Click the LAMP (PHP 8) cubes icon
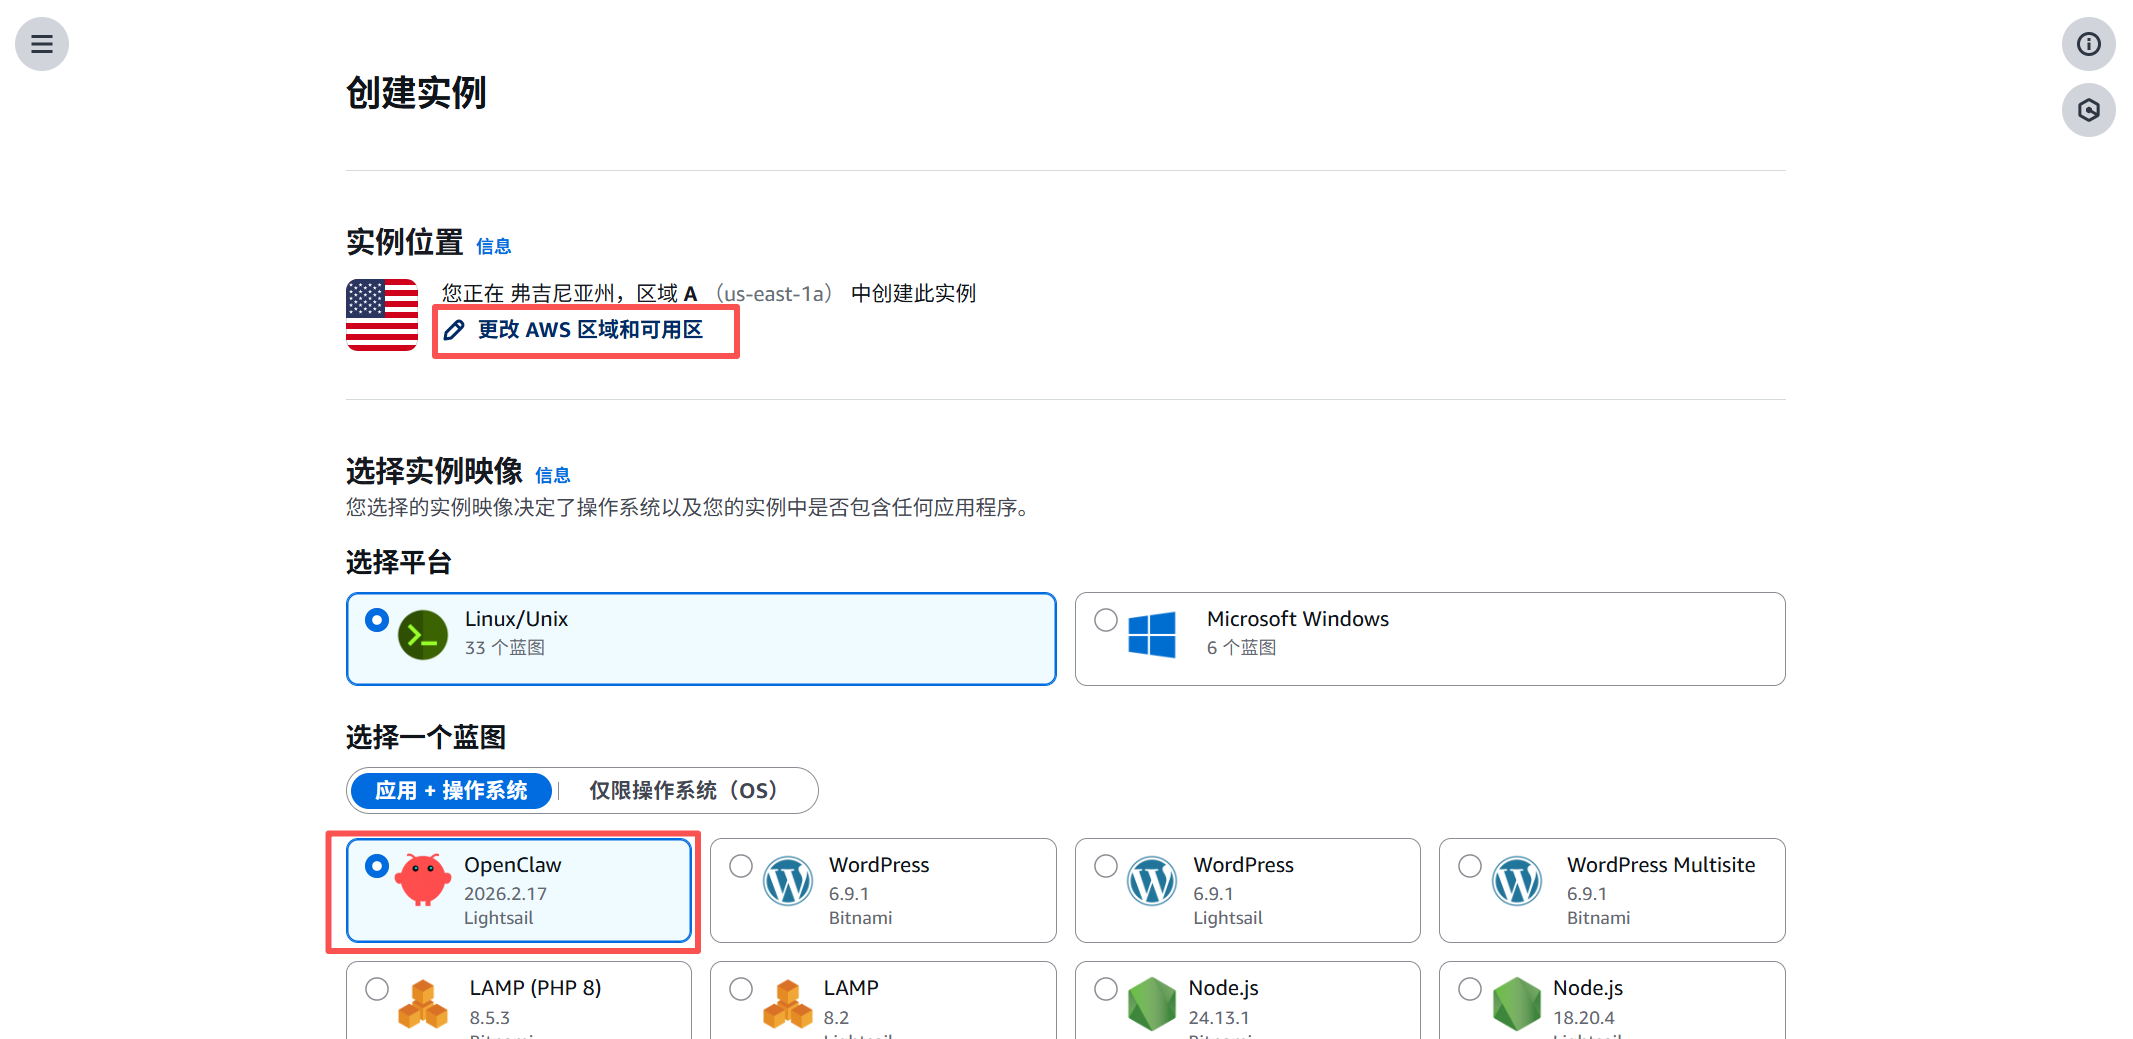The image size is (2133, 1039). tap(423, 1004)
